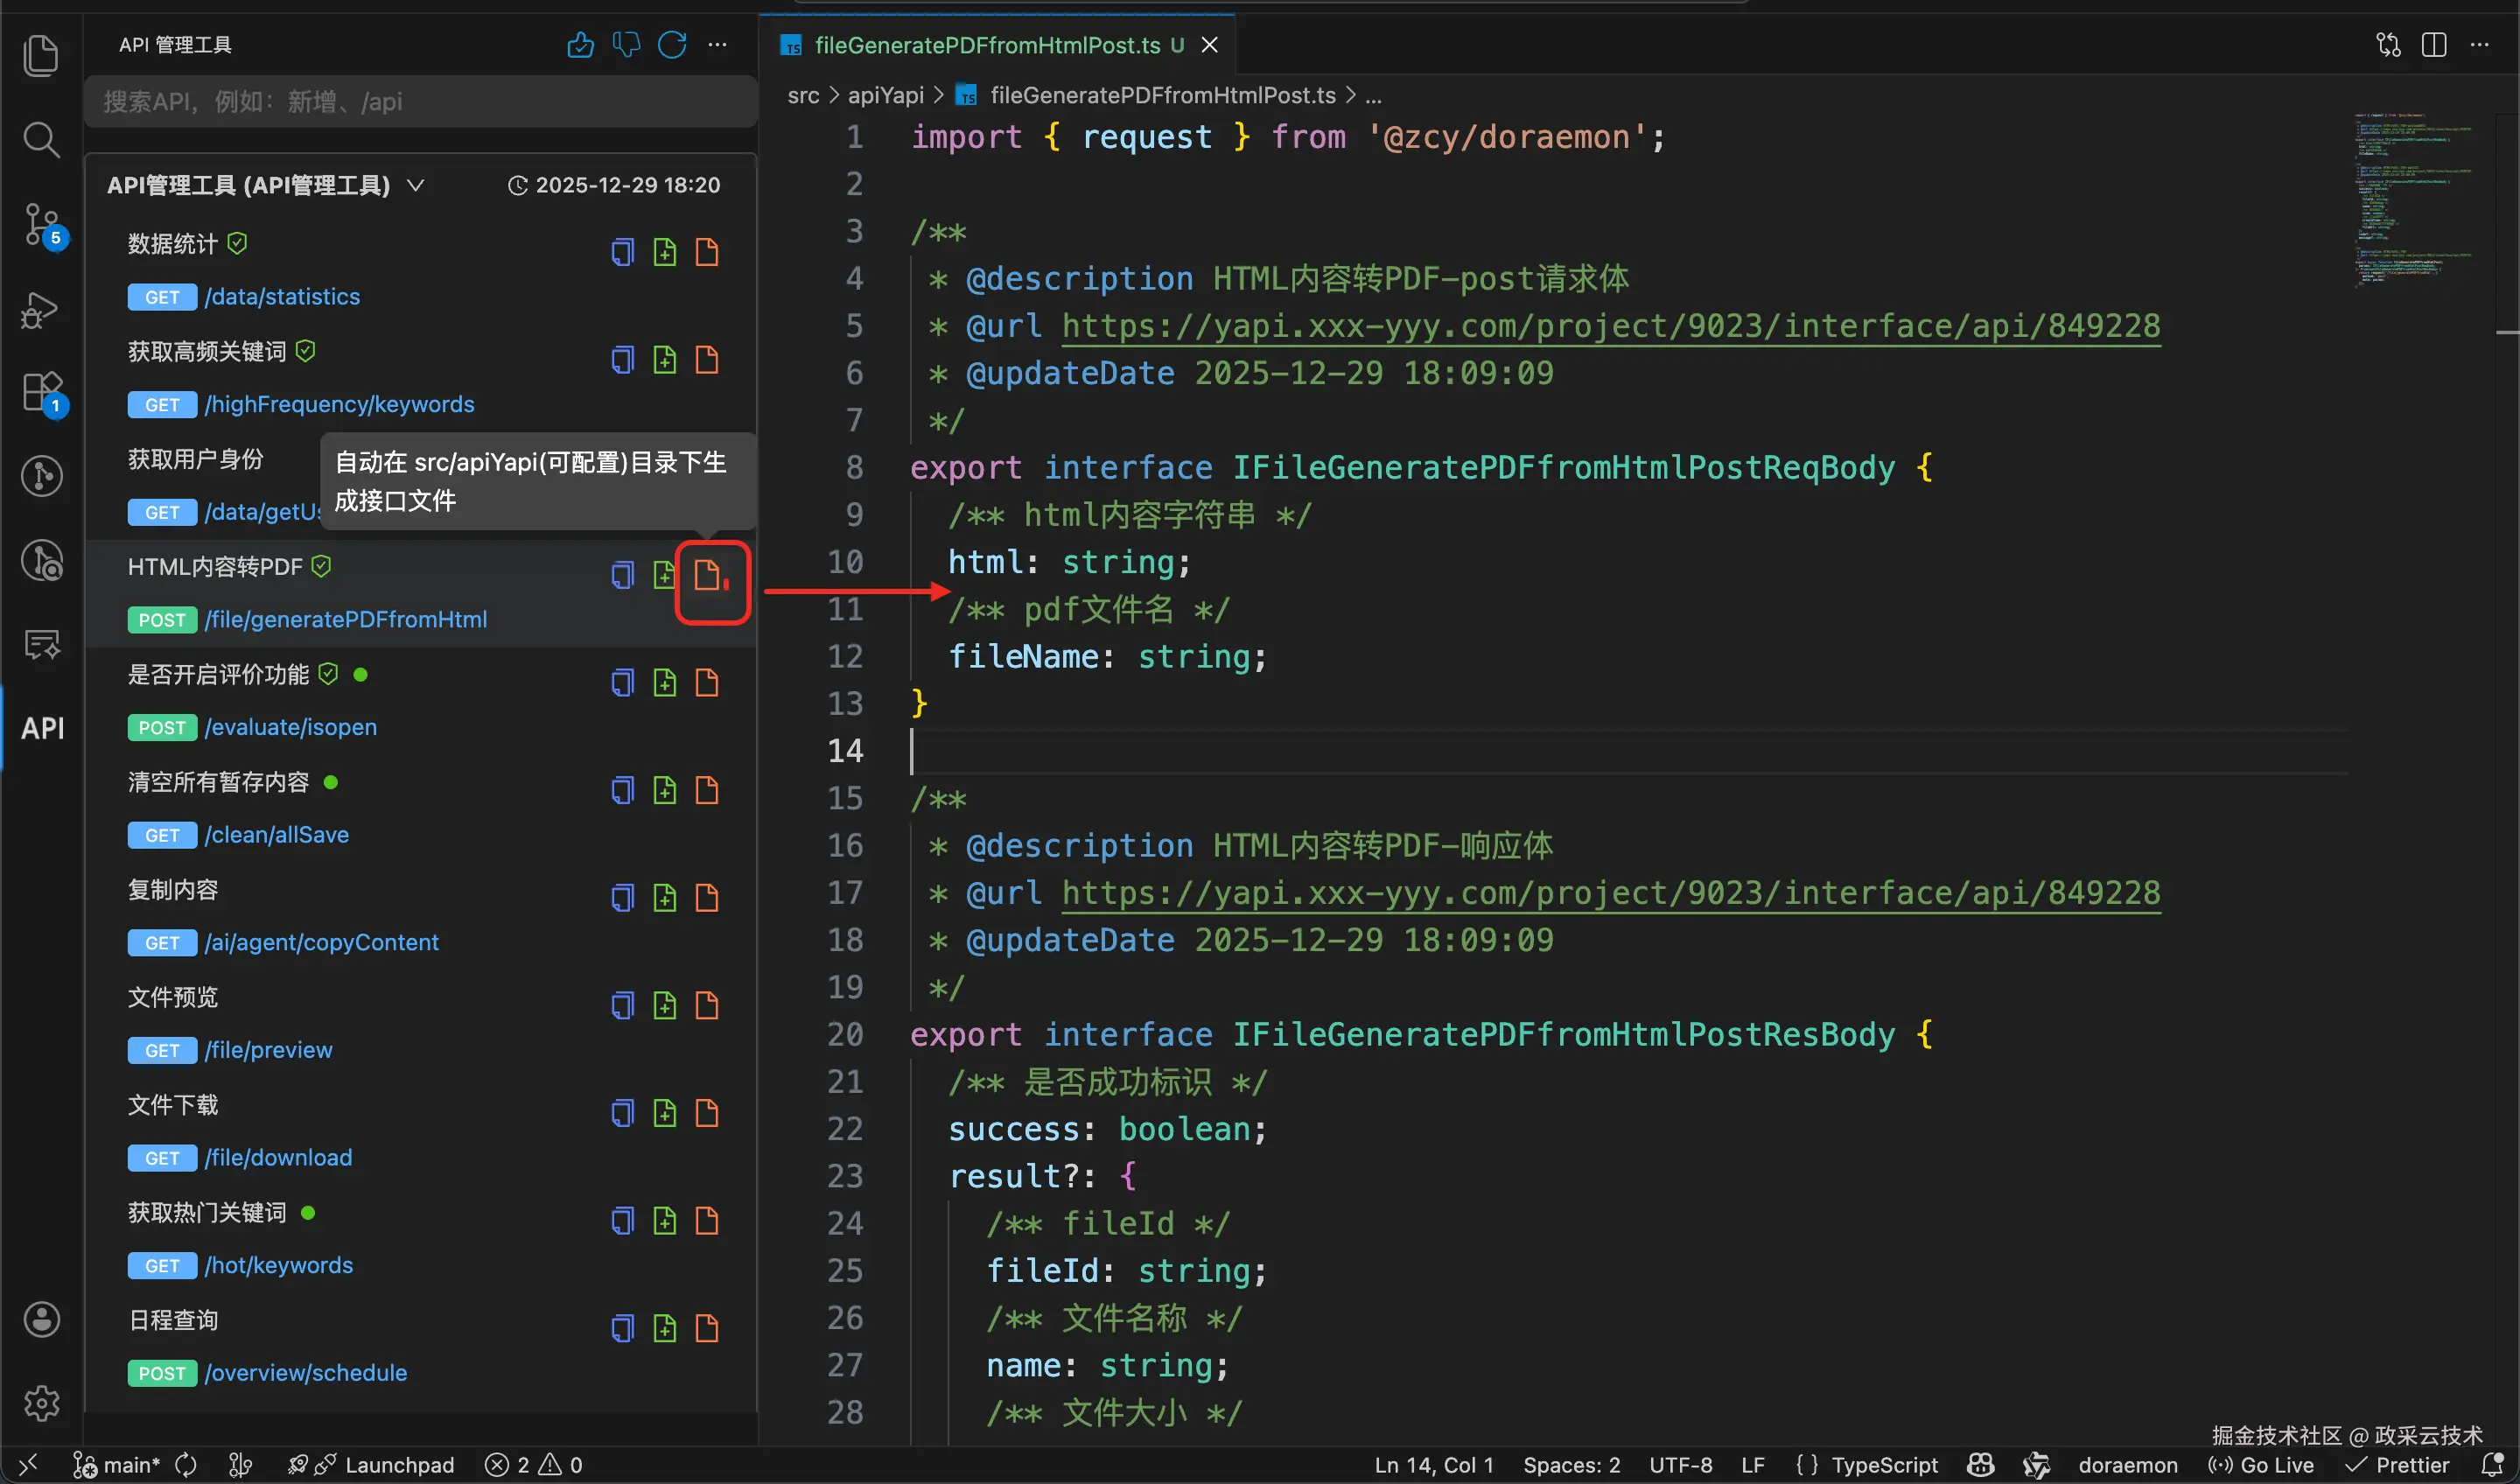Open the API view tab in sidebar

click(x=42, y=728)
